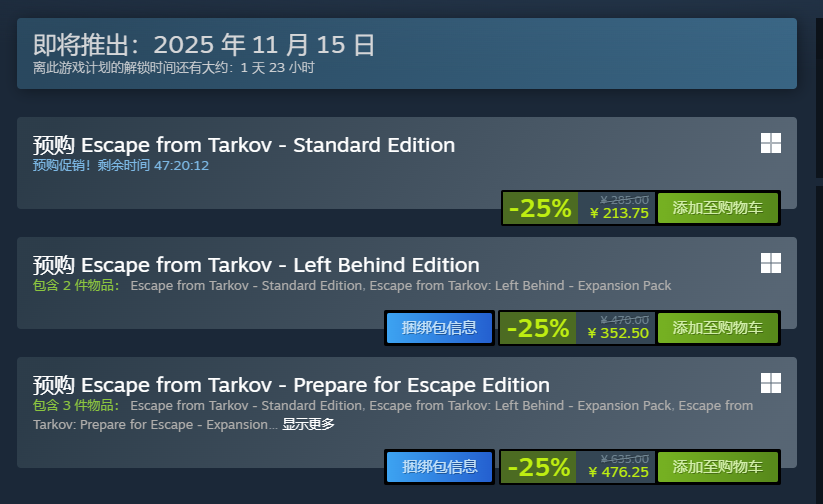Add Standard Edition to cart

coord(717,208)
